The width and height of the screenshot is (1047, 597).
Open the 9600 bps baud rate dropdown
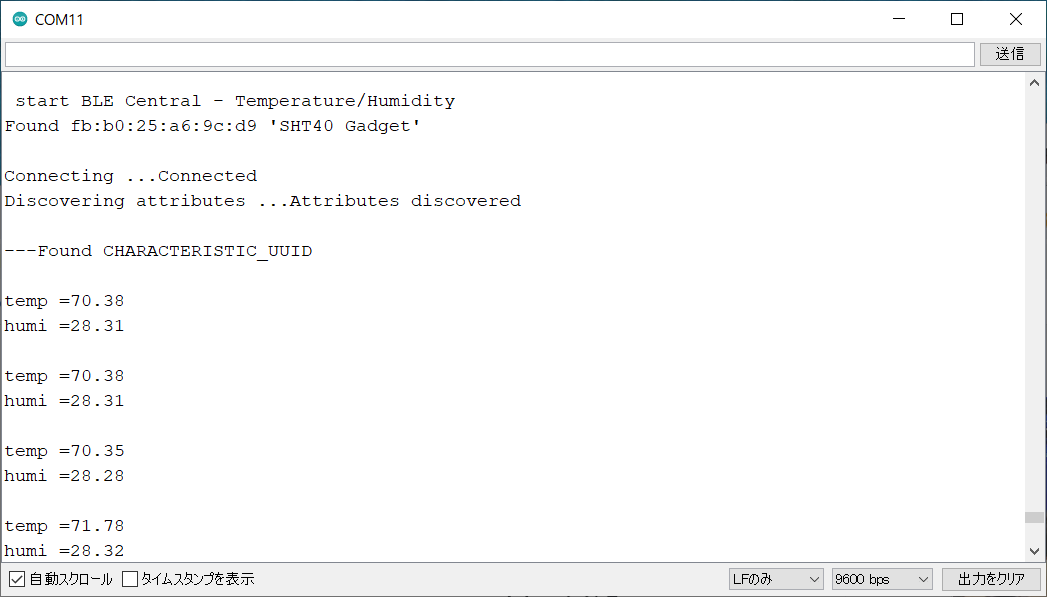point(881,579)
